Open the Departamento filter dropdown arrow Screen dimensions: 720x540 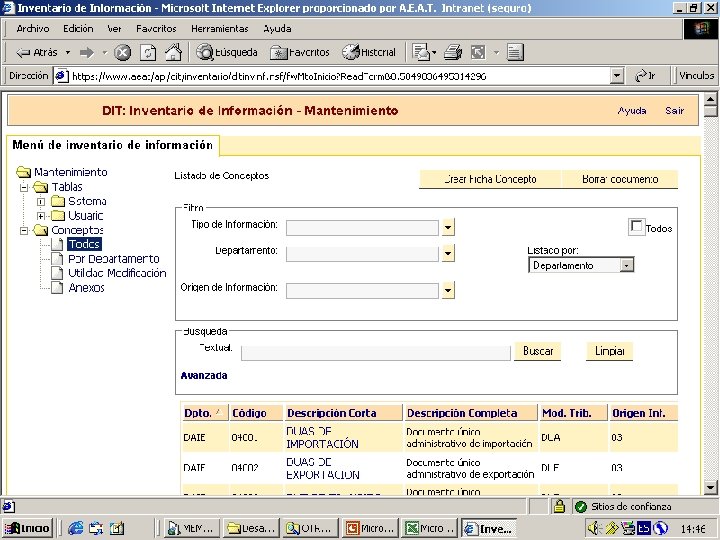click(x=448, y=253)
